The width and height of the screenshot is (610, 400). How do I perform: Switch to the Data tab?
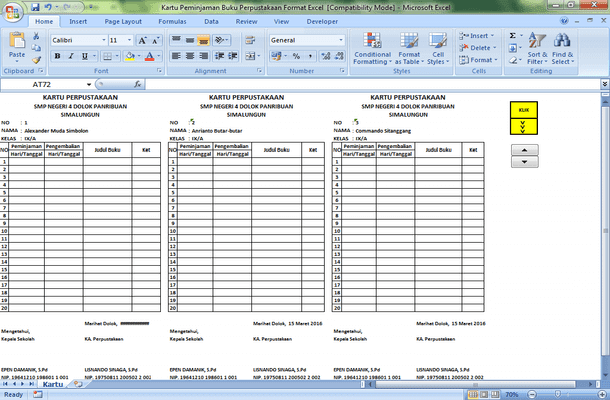pyautogui.click(x=211, y=21)
